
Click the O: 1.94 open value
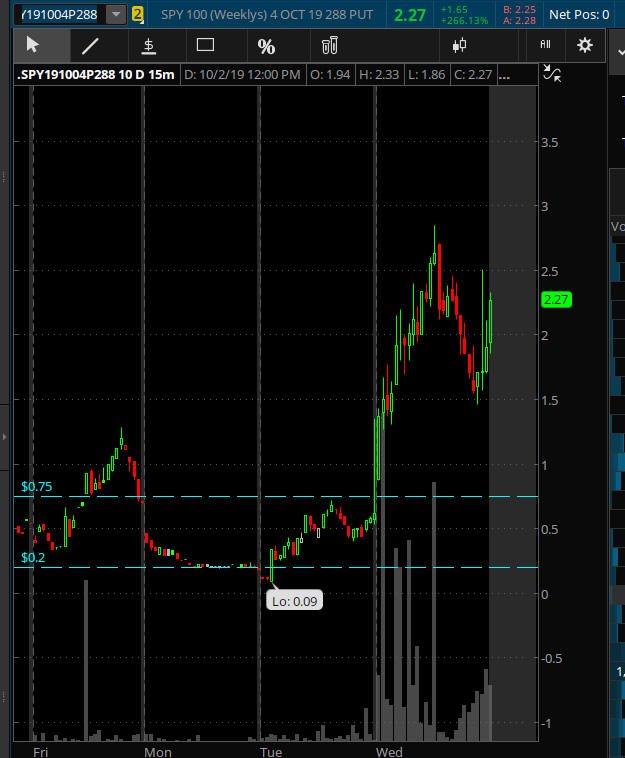coord(330,75)
